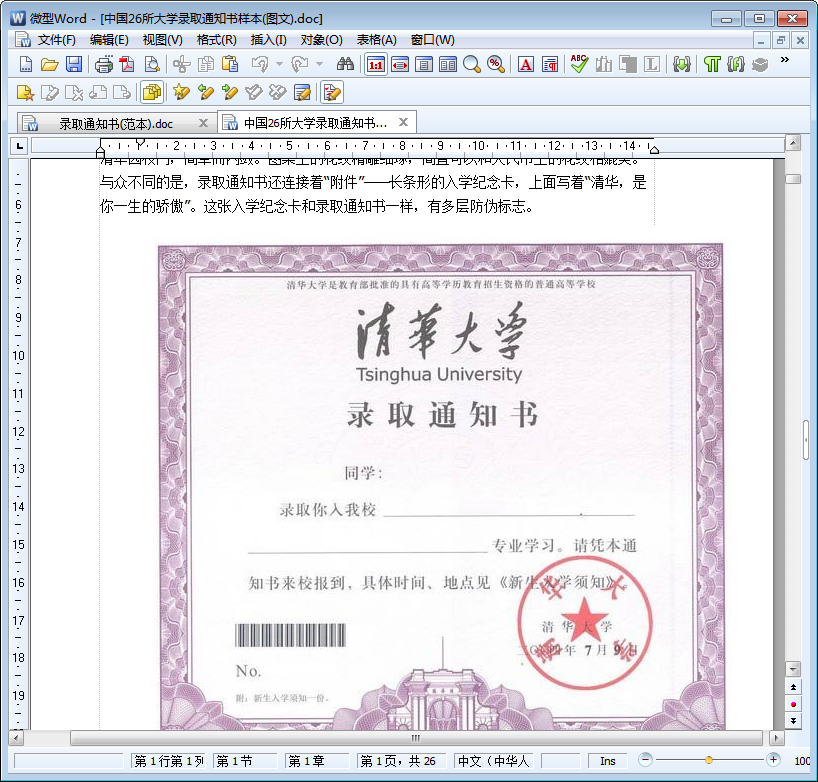Close the 录取通知书(范本).doc tab

pos(203,123)
